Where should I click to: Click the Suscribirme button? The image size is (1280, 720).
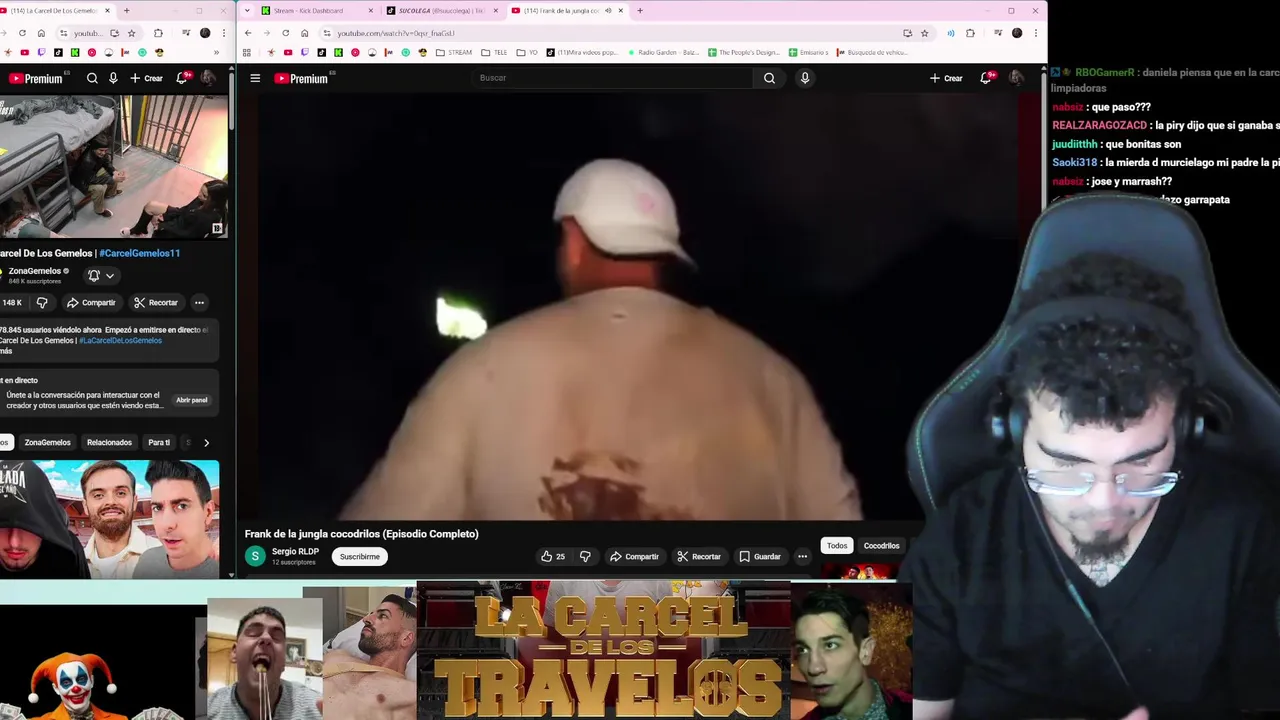click(360, 556)
